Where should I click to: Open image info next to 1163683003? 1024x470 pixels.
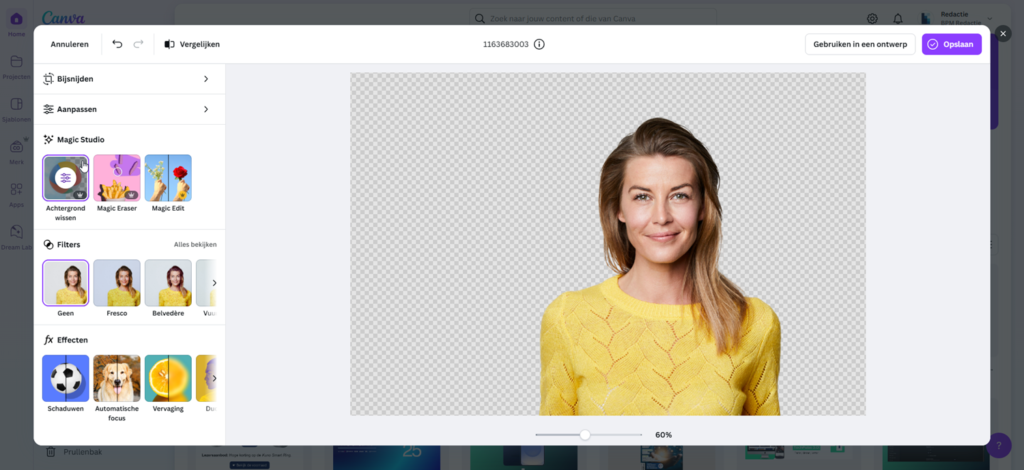click(539, 44)
